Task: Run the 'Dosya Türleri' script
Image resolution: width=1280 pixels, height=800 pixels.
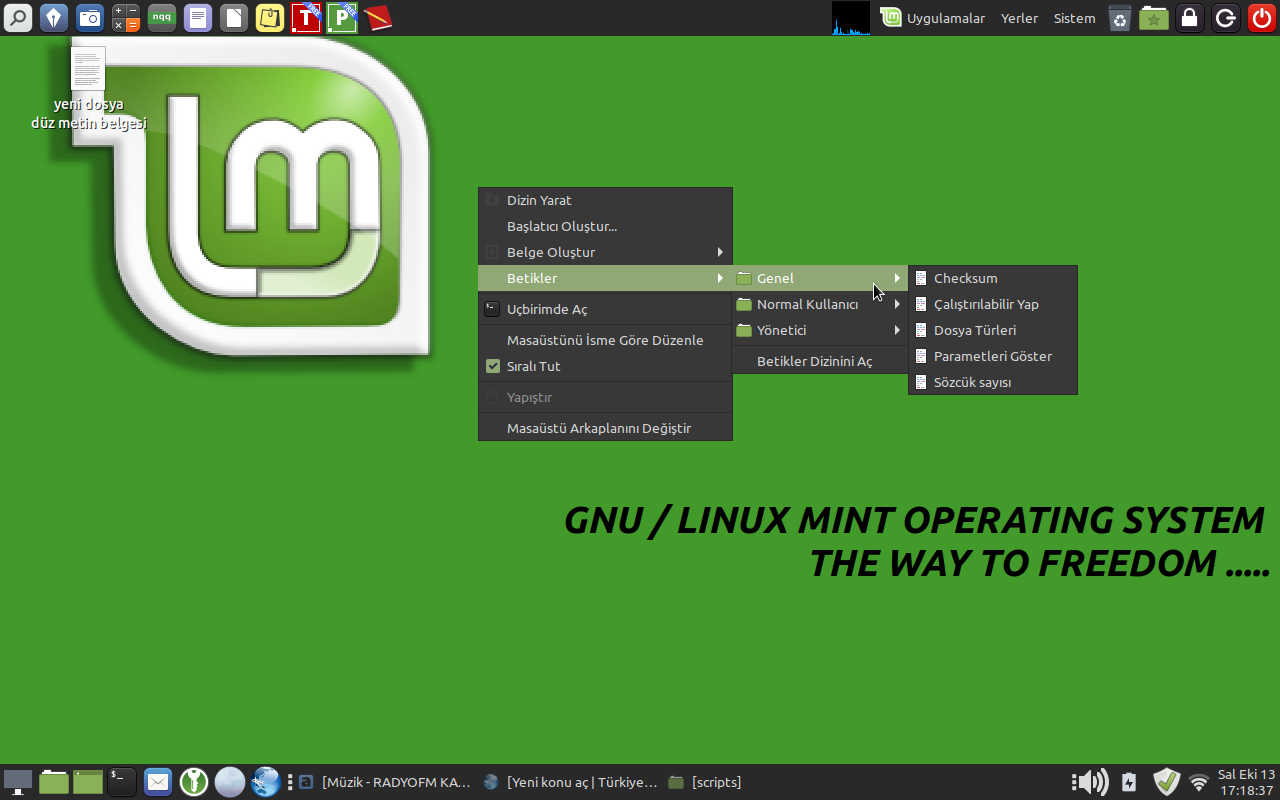Action: [x=993, y=330]
